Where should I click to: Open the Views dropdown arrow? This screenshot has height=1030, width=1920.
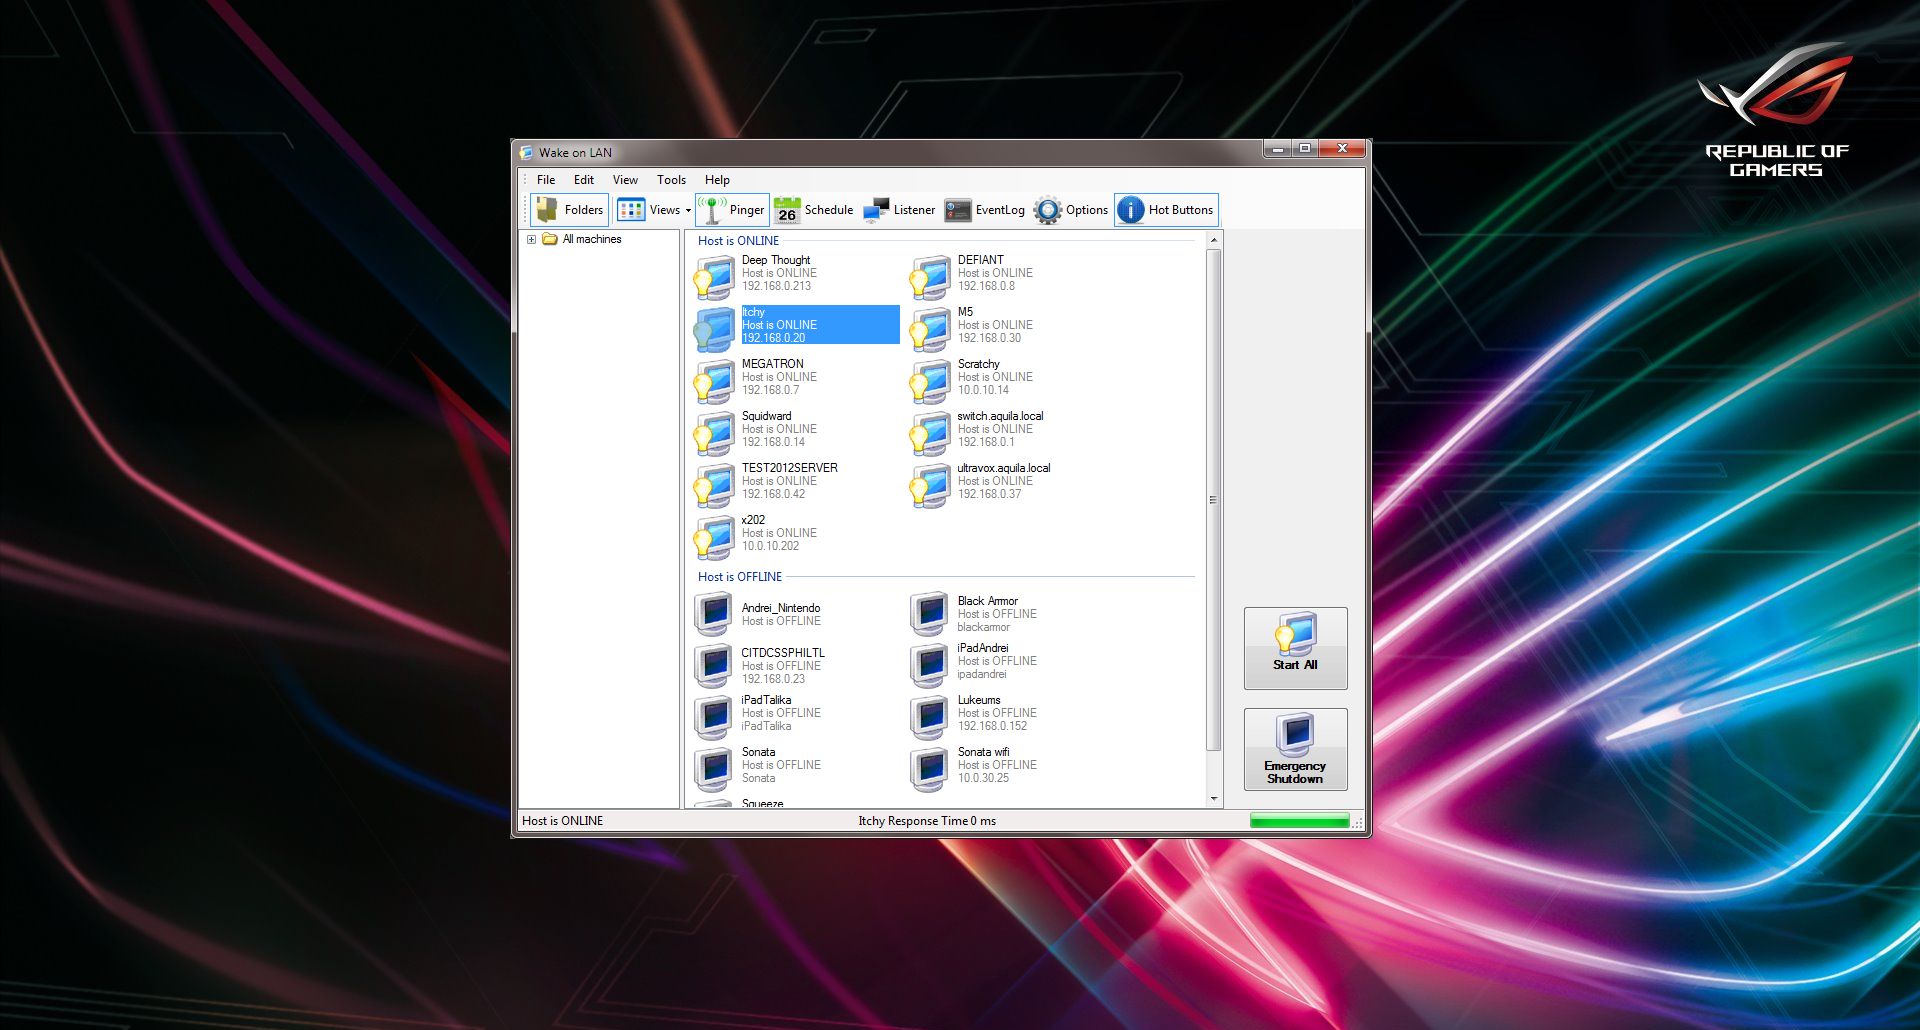coord(688,211)
